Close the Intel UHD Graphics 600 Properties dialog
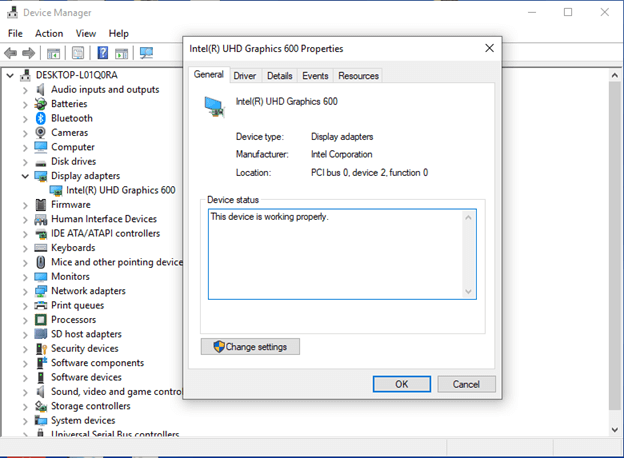Viewport: 624px width, 458px height. click(489, 48)
